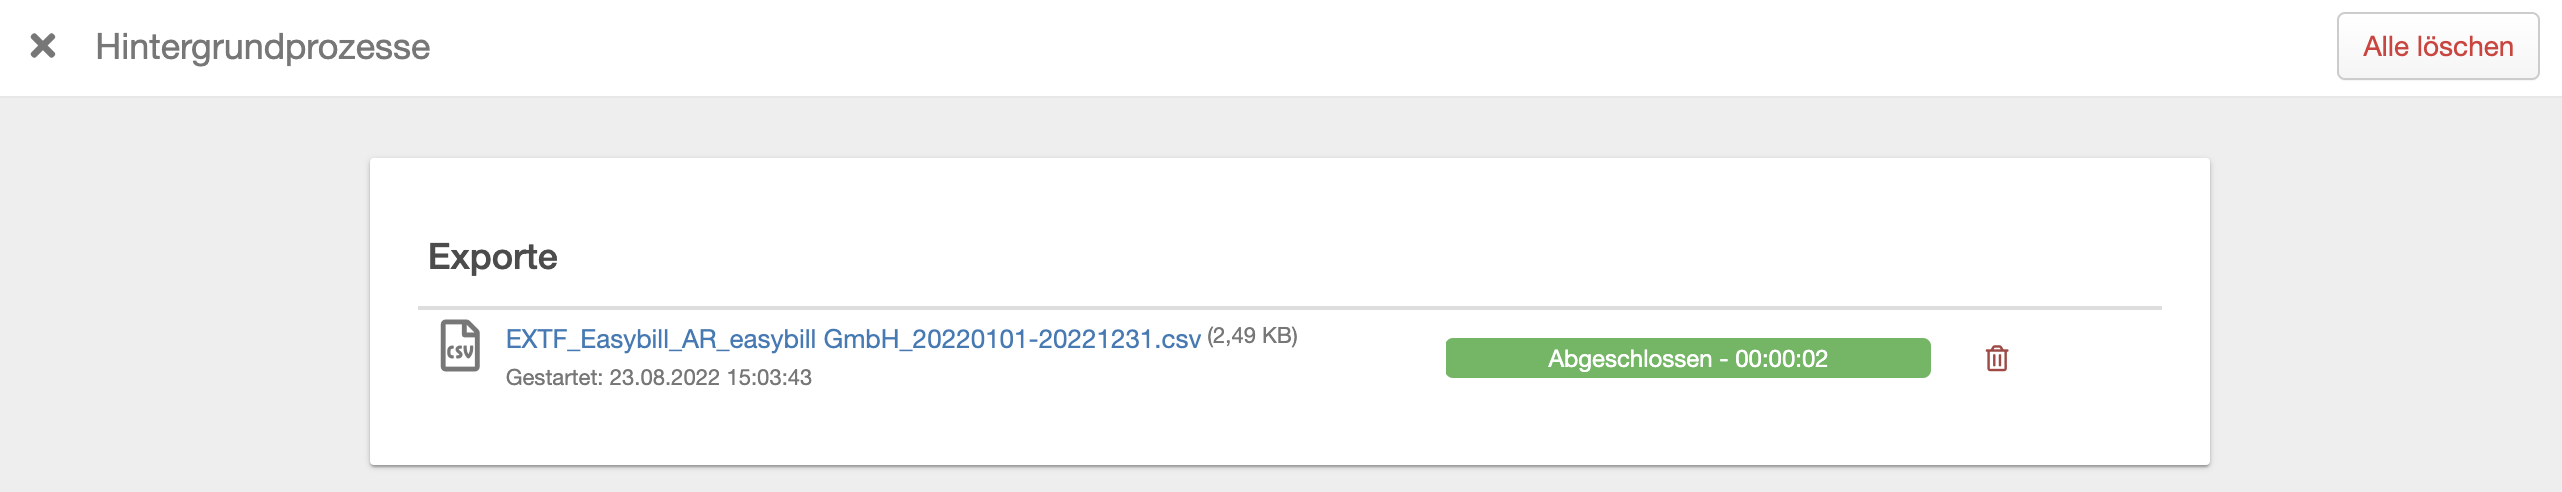Viewport: 2562px width, 492px height.
Task: Click the 00:00:02 duration in the status bar
Action: point(1781,359)
